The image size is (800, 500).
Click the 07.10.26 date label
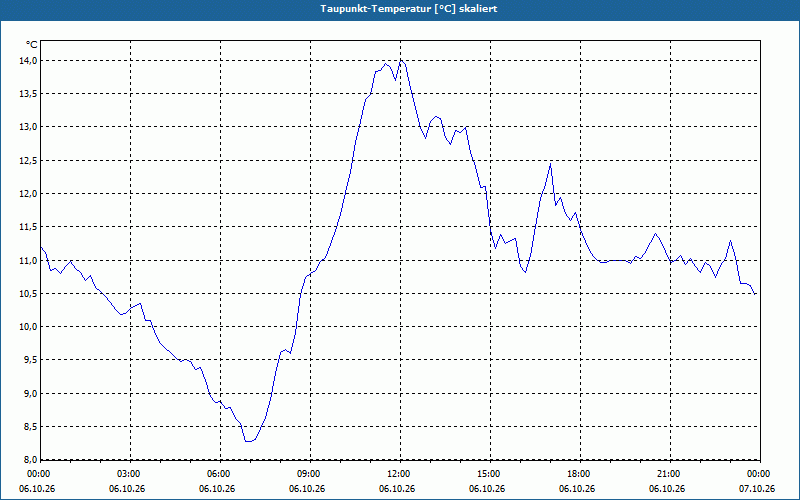click(x=757, y=489)
